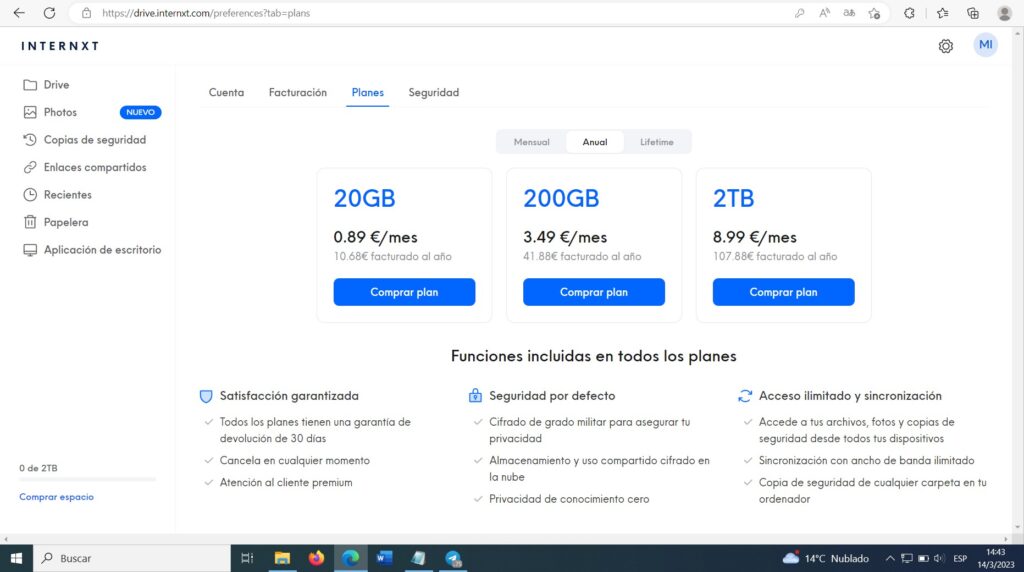Screen dimensions: 1024x572
Task: View site info lock icon
Action: click(x=86, y=12)
